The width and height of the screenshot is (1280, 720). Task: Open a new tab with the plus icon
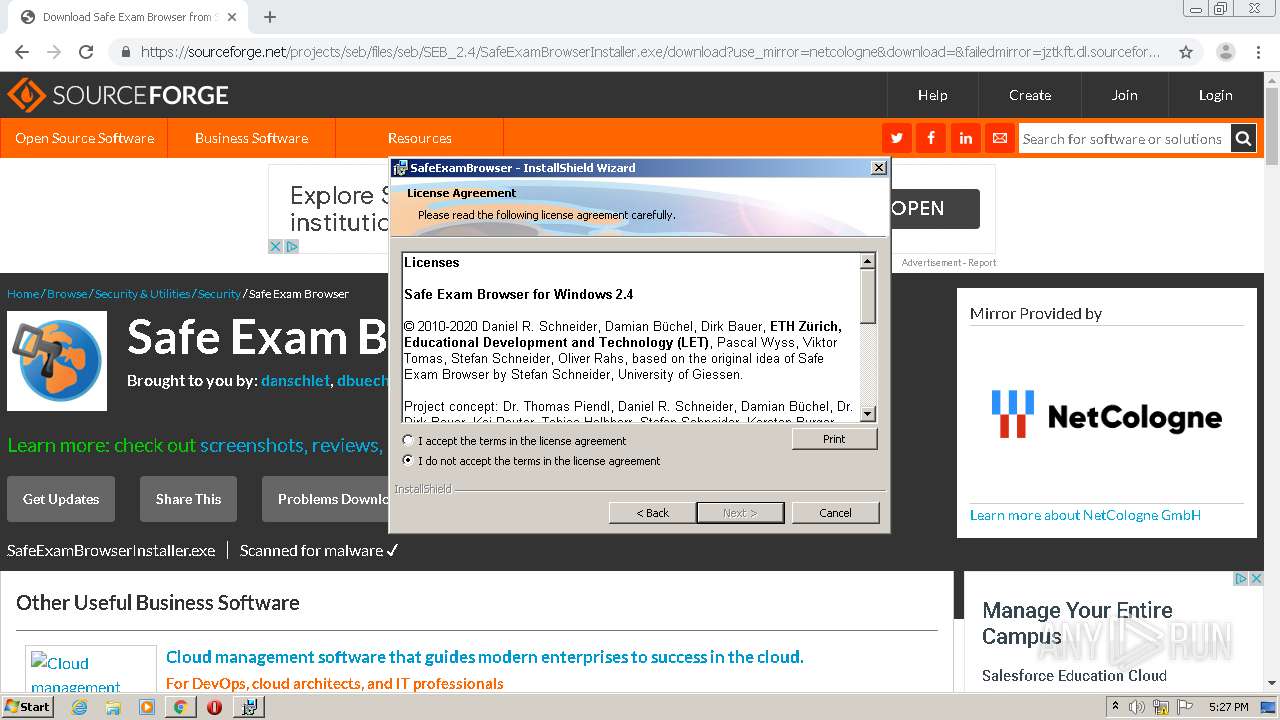coord(270,17)
